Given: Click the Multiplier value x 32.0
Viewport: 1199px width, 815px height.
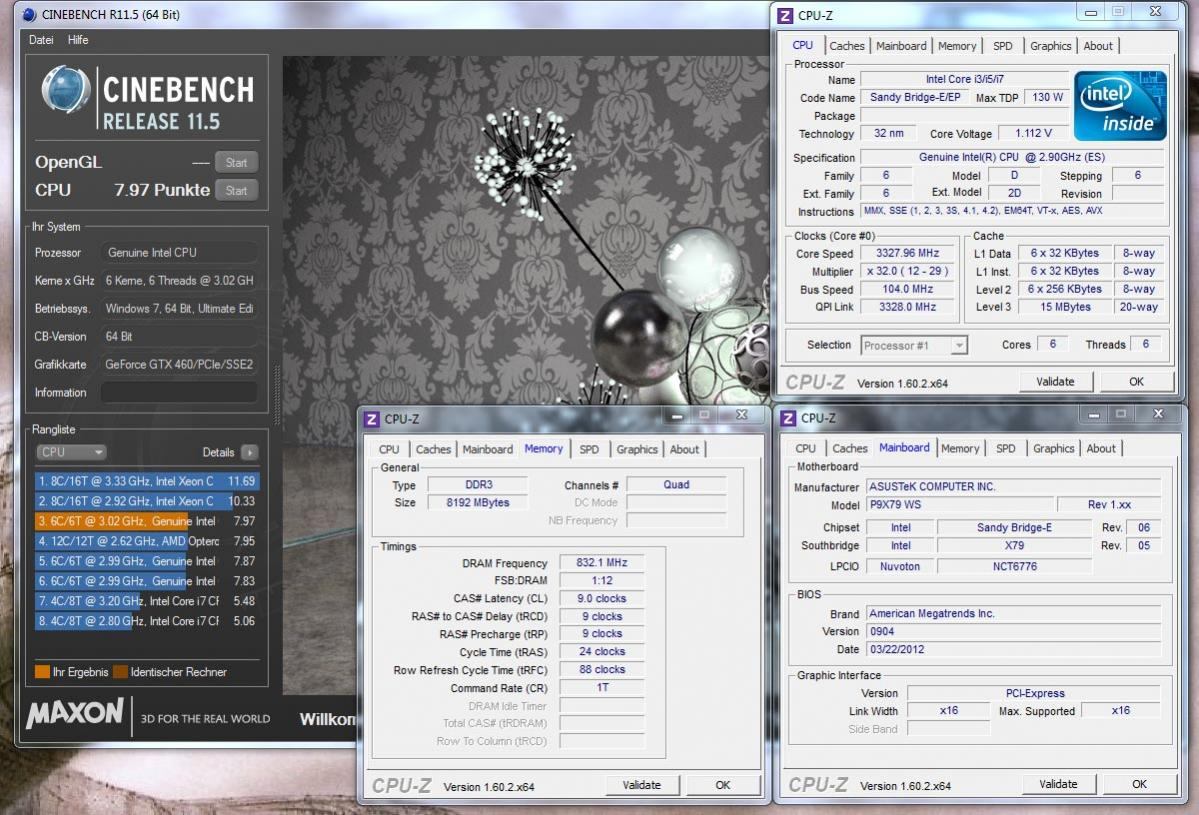Looking at the screenshot, I should pos(907,271).
